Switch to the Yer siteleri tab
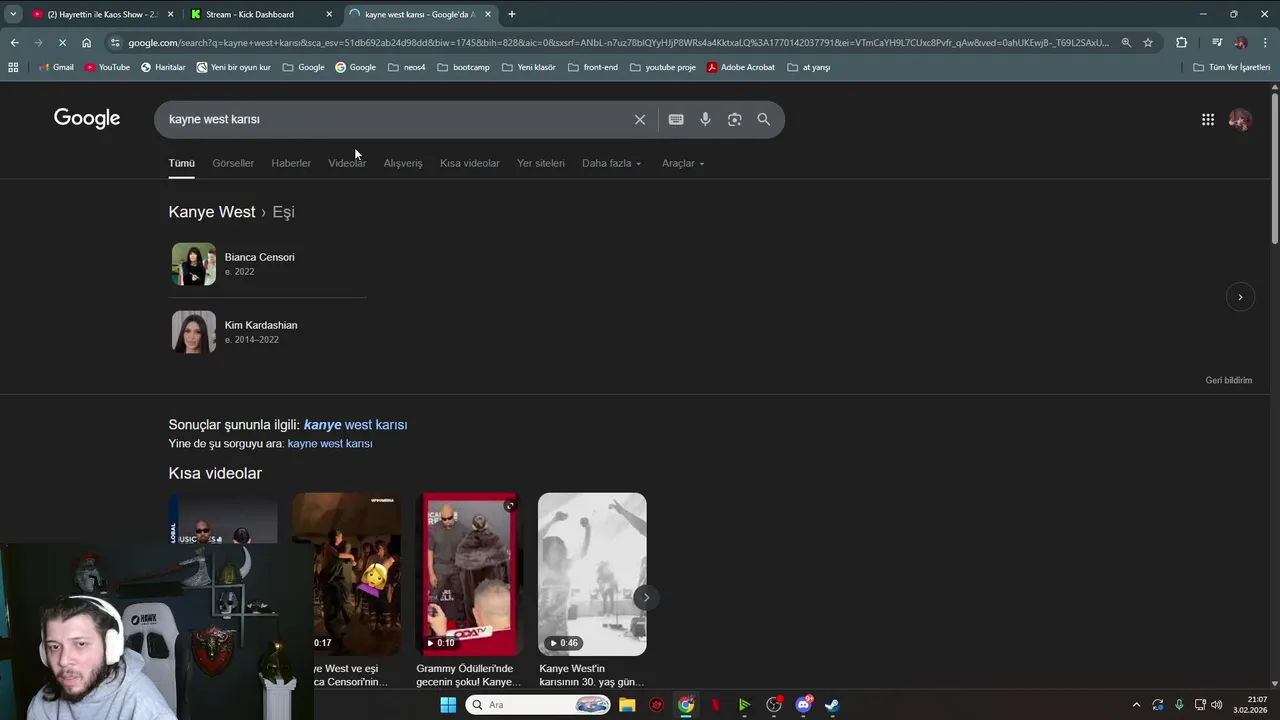1280x720 pixels. tap(541, 163)
